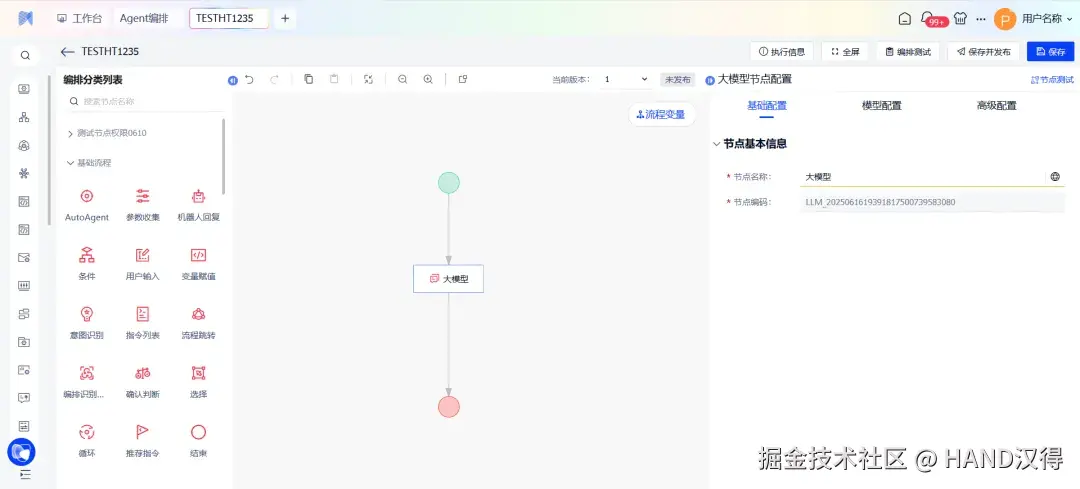Open the 工作台 tab
The height and width of the screenshot is (489, 1080).
coord(79,19)
